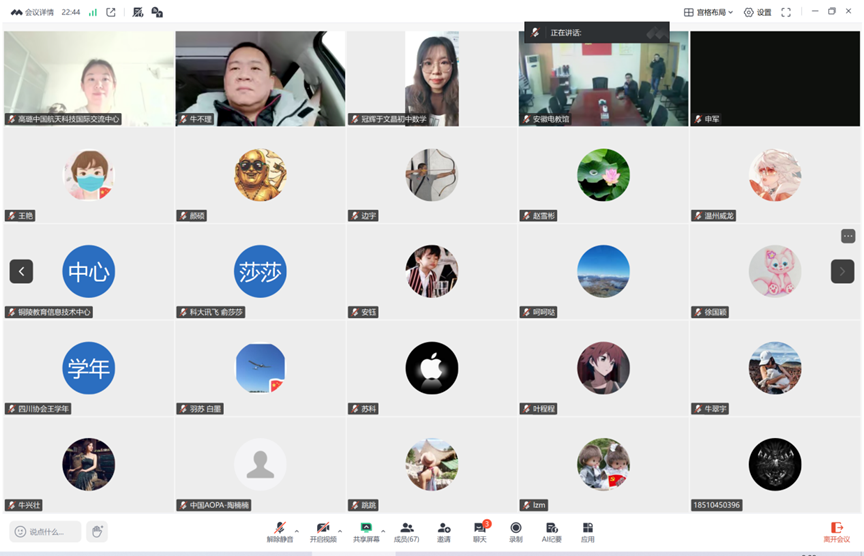
Task: Go to previous page of participants
Action: click(21, 271)
